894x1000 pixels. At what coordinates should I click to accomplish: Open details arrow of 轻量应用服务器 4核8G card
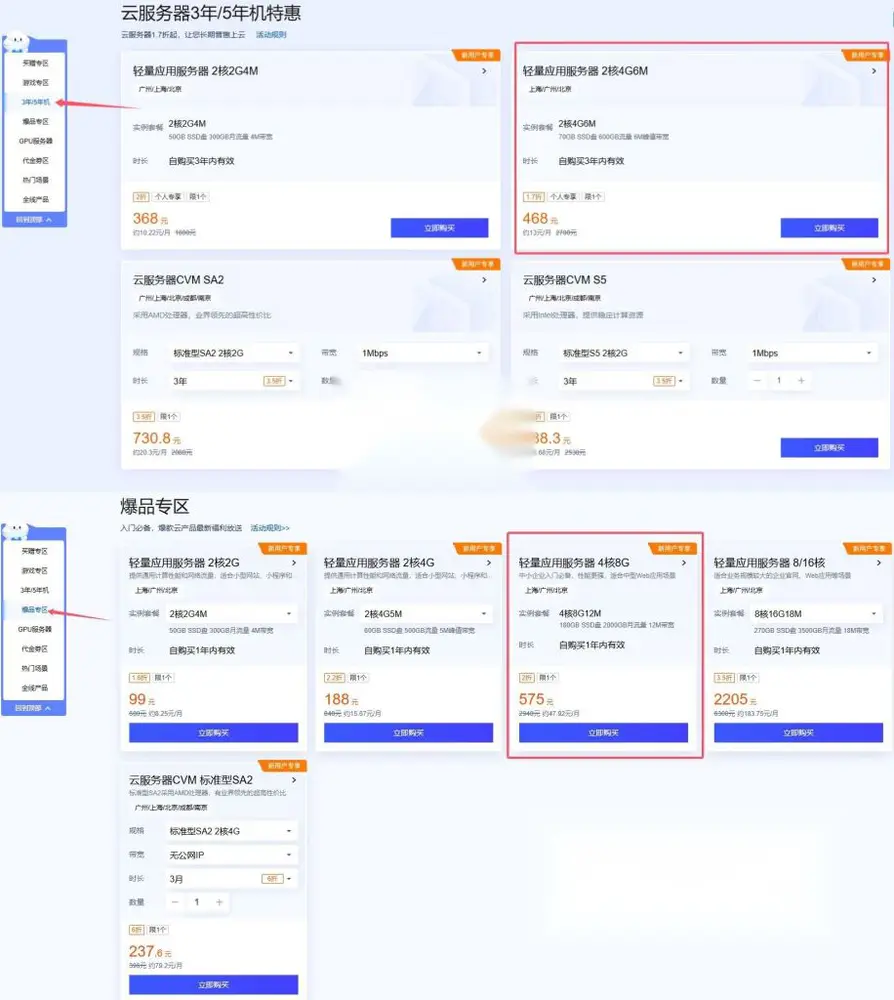click(x=684, y=562)
